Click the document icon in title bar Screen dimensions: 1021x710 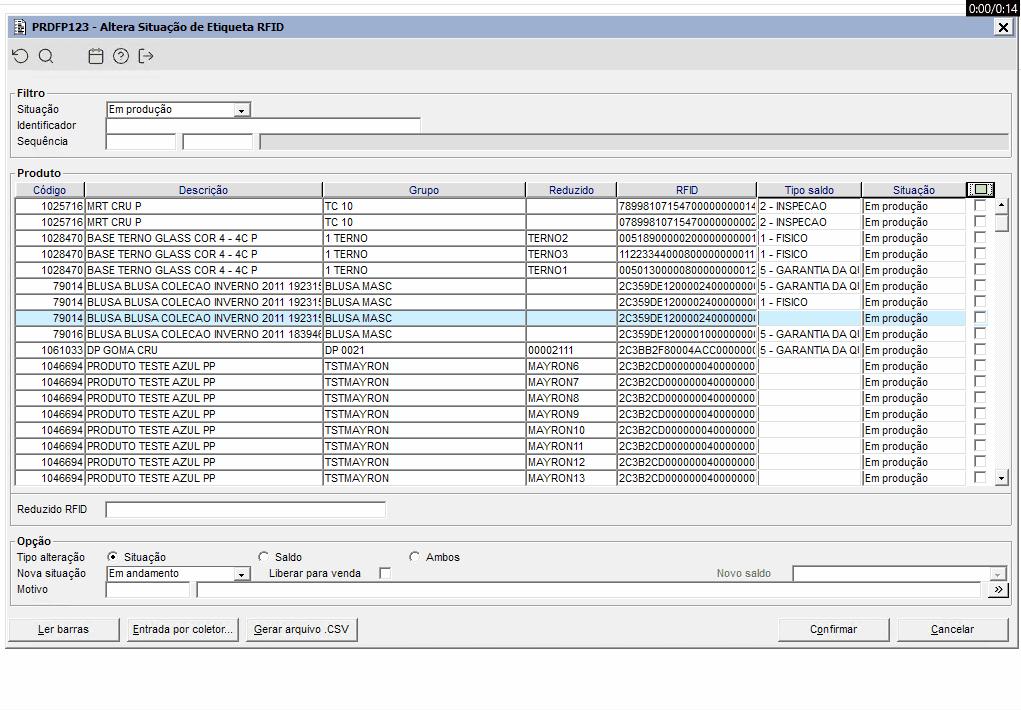[20, 27]
